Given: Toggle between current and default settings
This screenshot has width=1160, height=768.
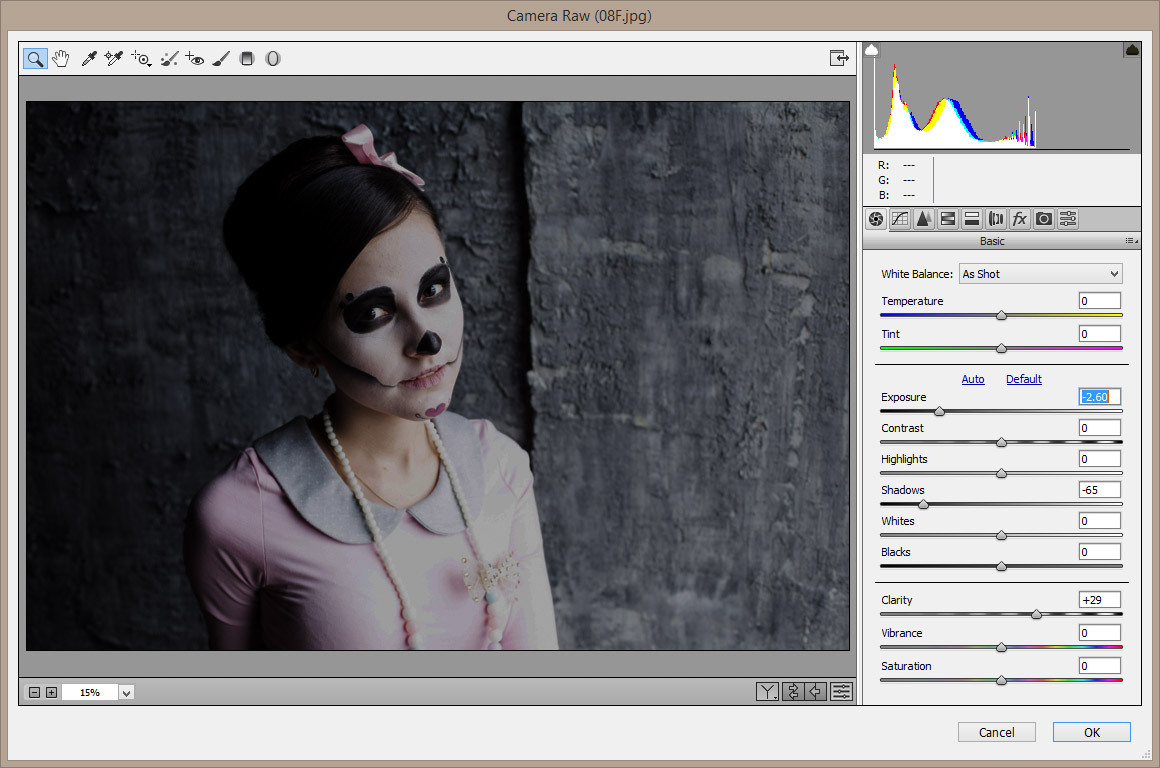Looking at the screenshot, I should [841, 691].
